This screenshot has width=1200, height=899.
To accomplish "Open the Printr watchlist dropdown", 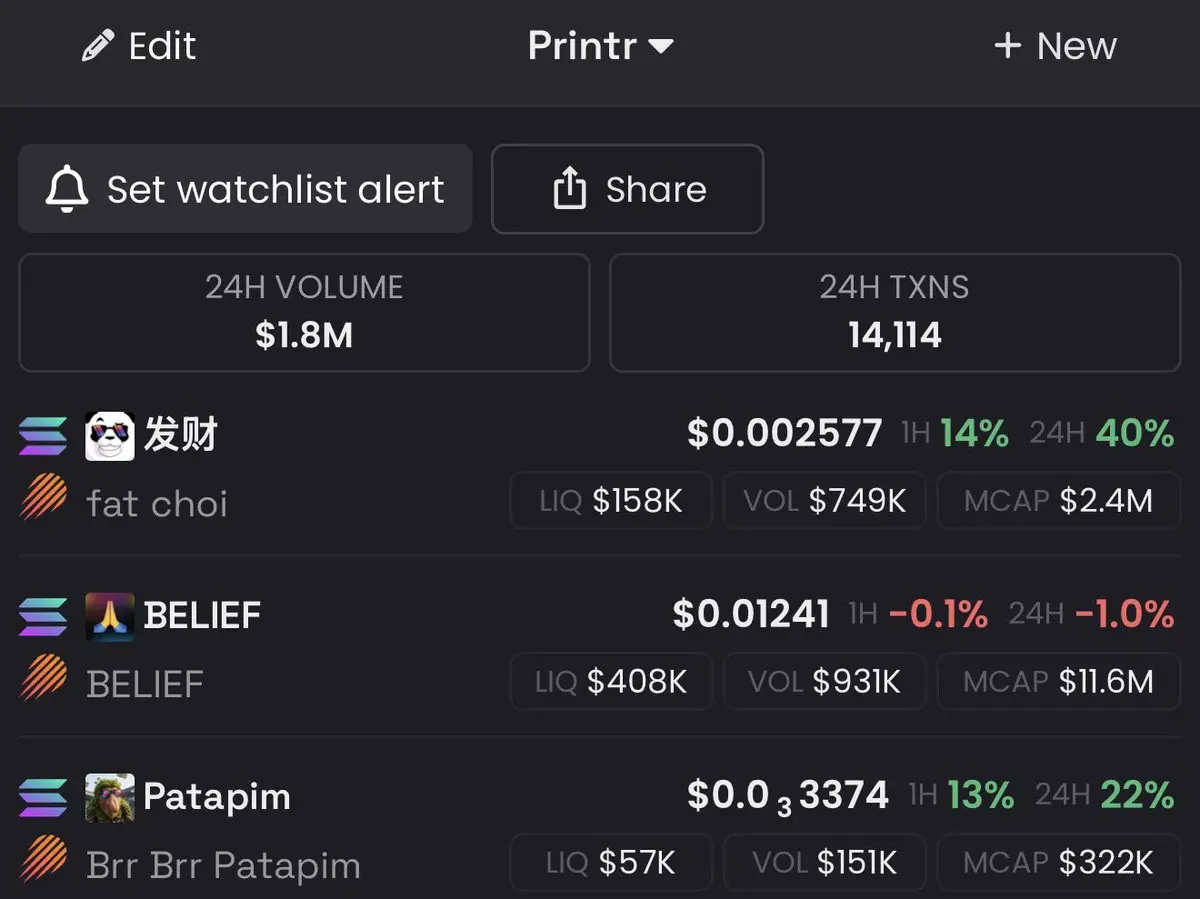I will (x=600, y=46).
